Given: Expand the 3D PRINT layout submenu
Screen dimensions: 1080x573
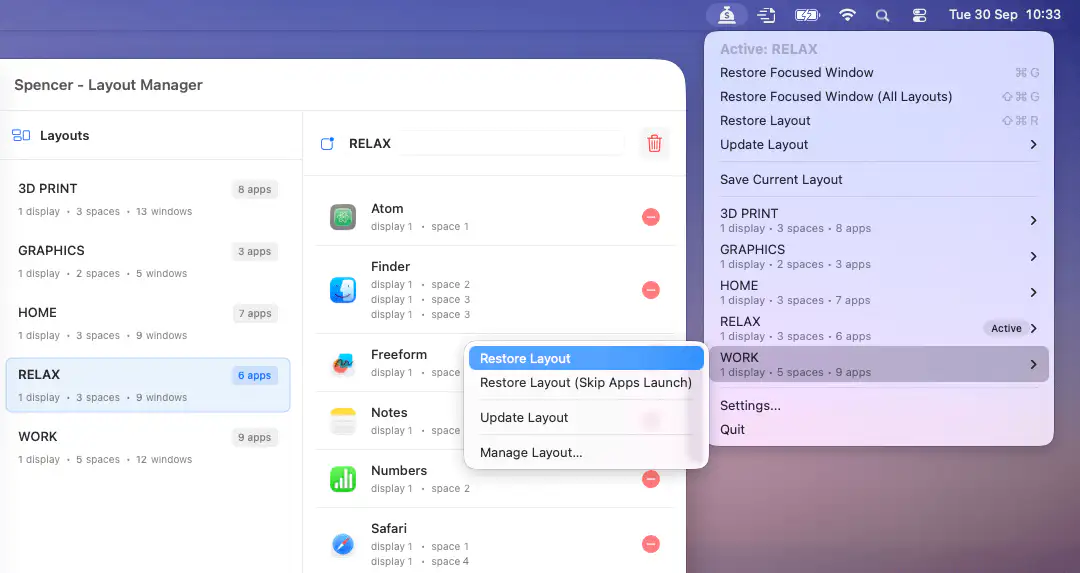Looking at the screenshot, I should [1033, 221].
